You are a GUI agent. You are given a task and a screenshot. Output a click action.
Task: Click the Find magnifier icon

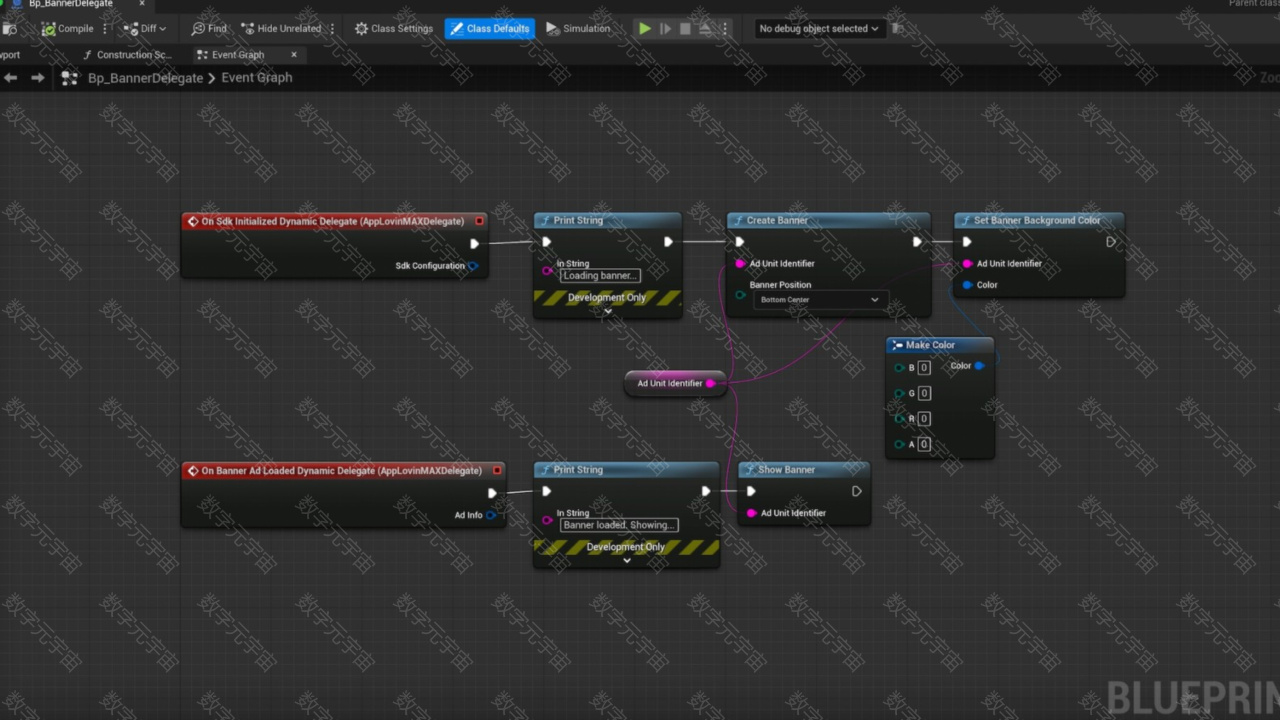(198, 29)
